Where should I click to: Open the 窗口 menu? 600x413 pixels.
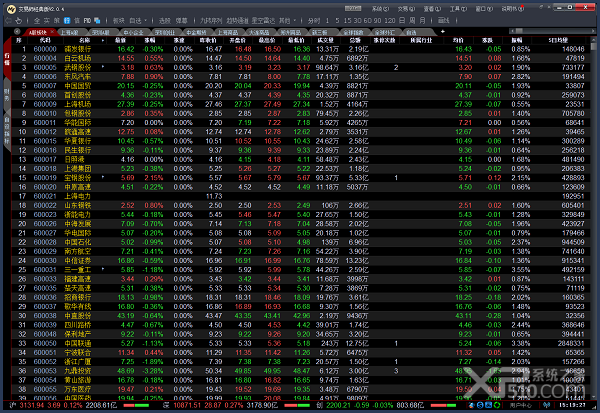click(484, 8)
